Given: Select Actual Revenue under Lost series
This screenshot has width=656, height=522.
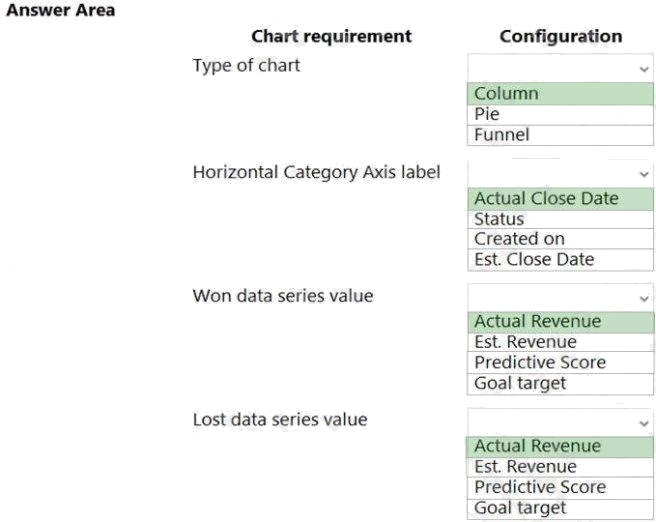Looking at the screenshot, I should [560, 446].
